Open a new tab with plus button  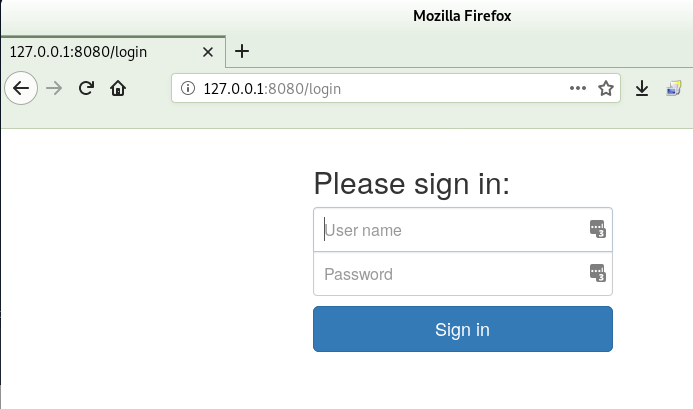(x=242, y=51)
